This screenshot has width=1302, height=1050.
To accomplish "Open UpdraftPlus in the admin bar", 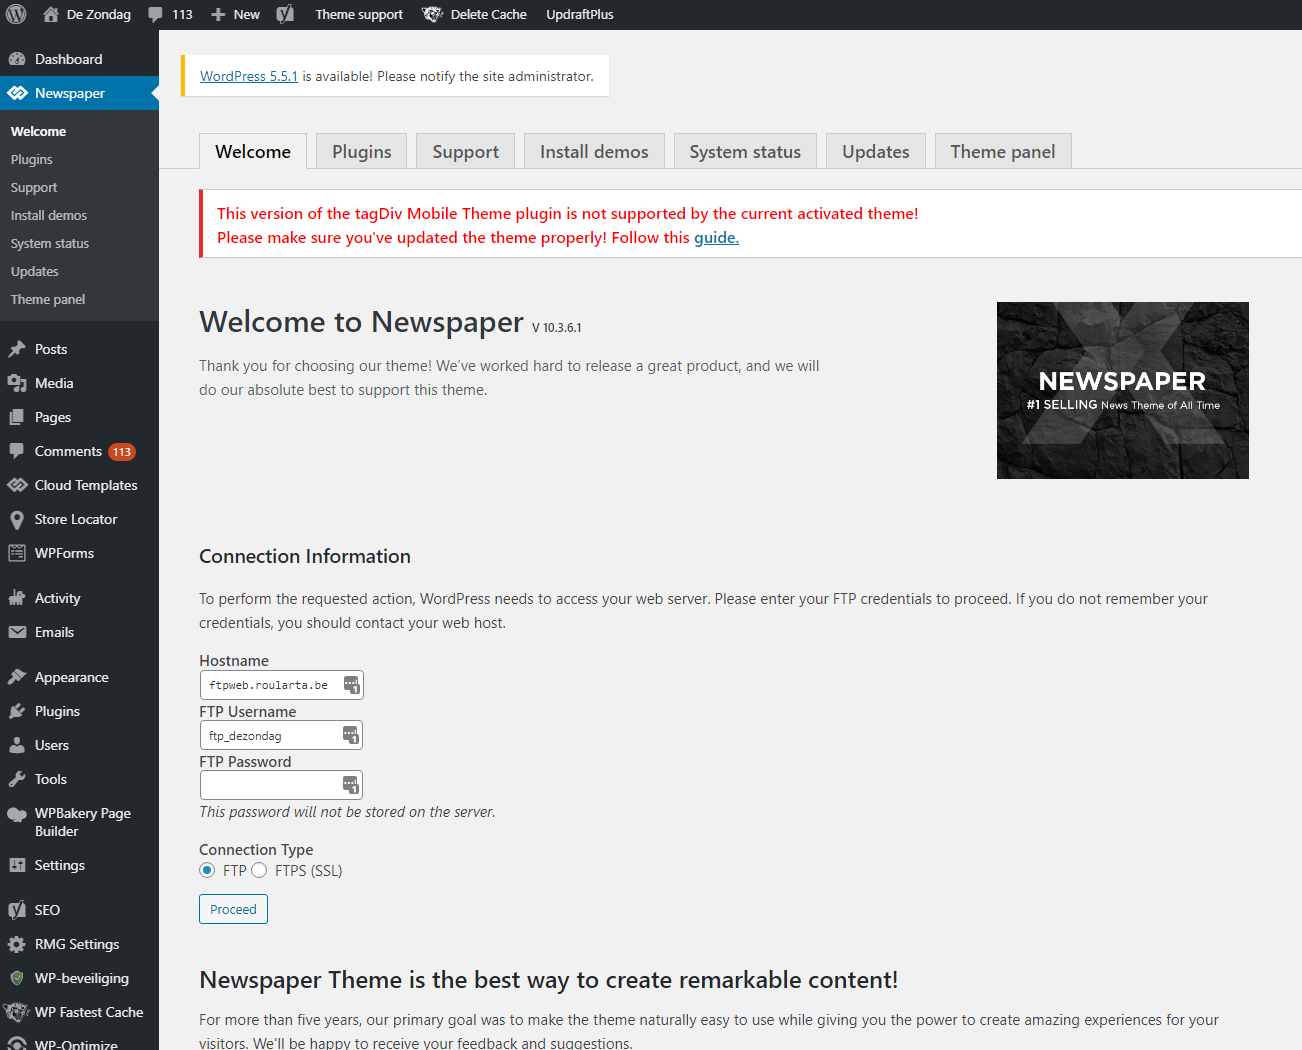I will pos(580,14).
